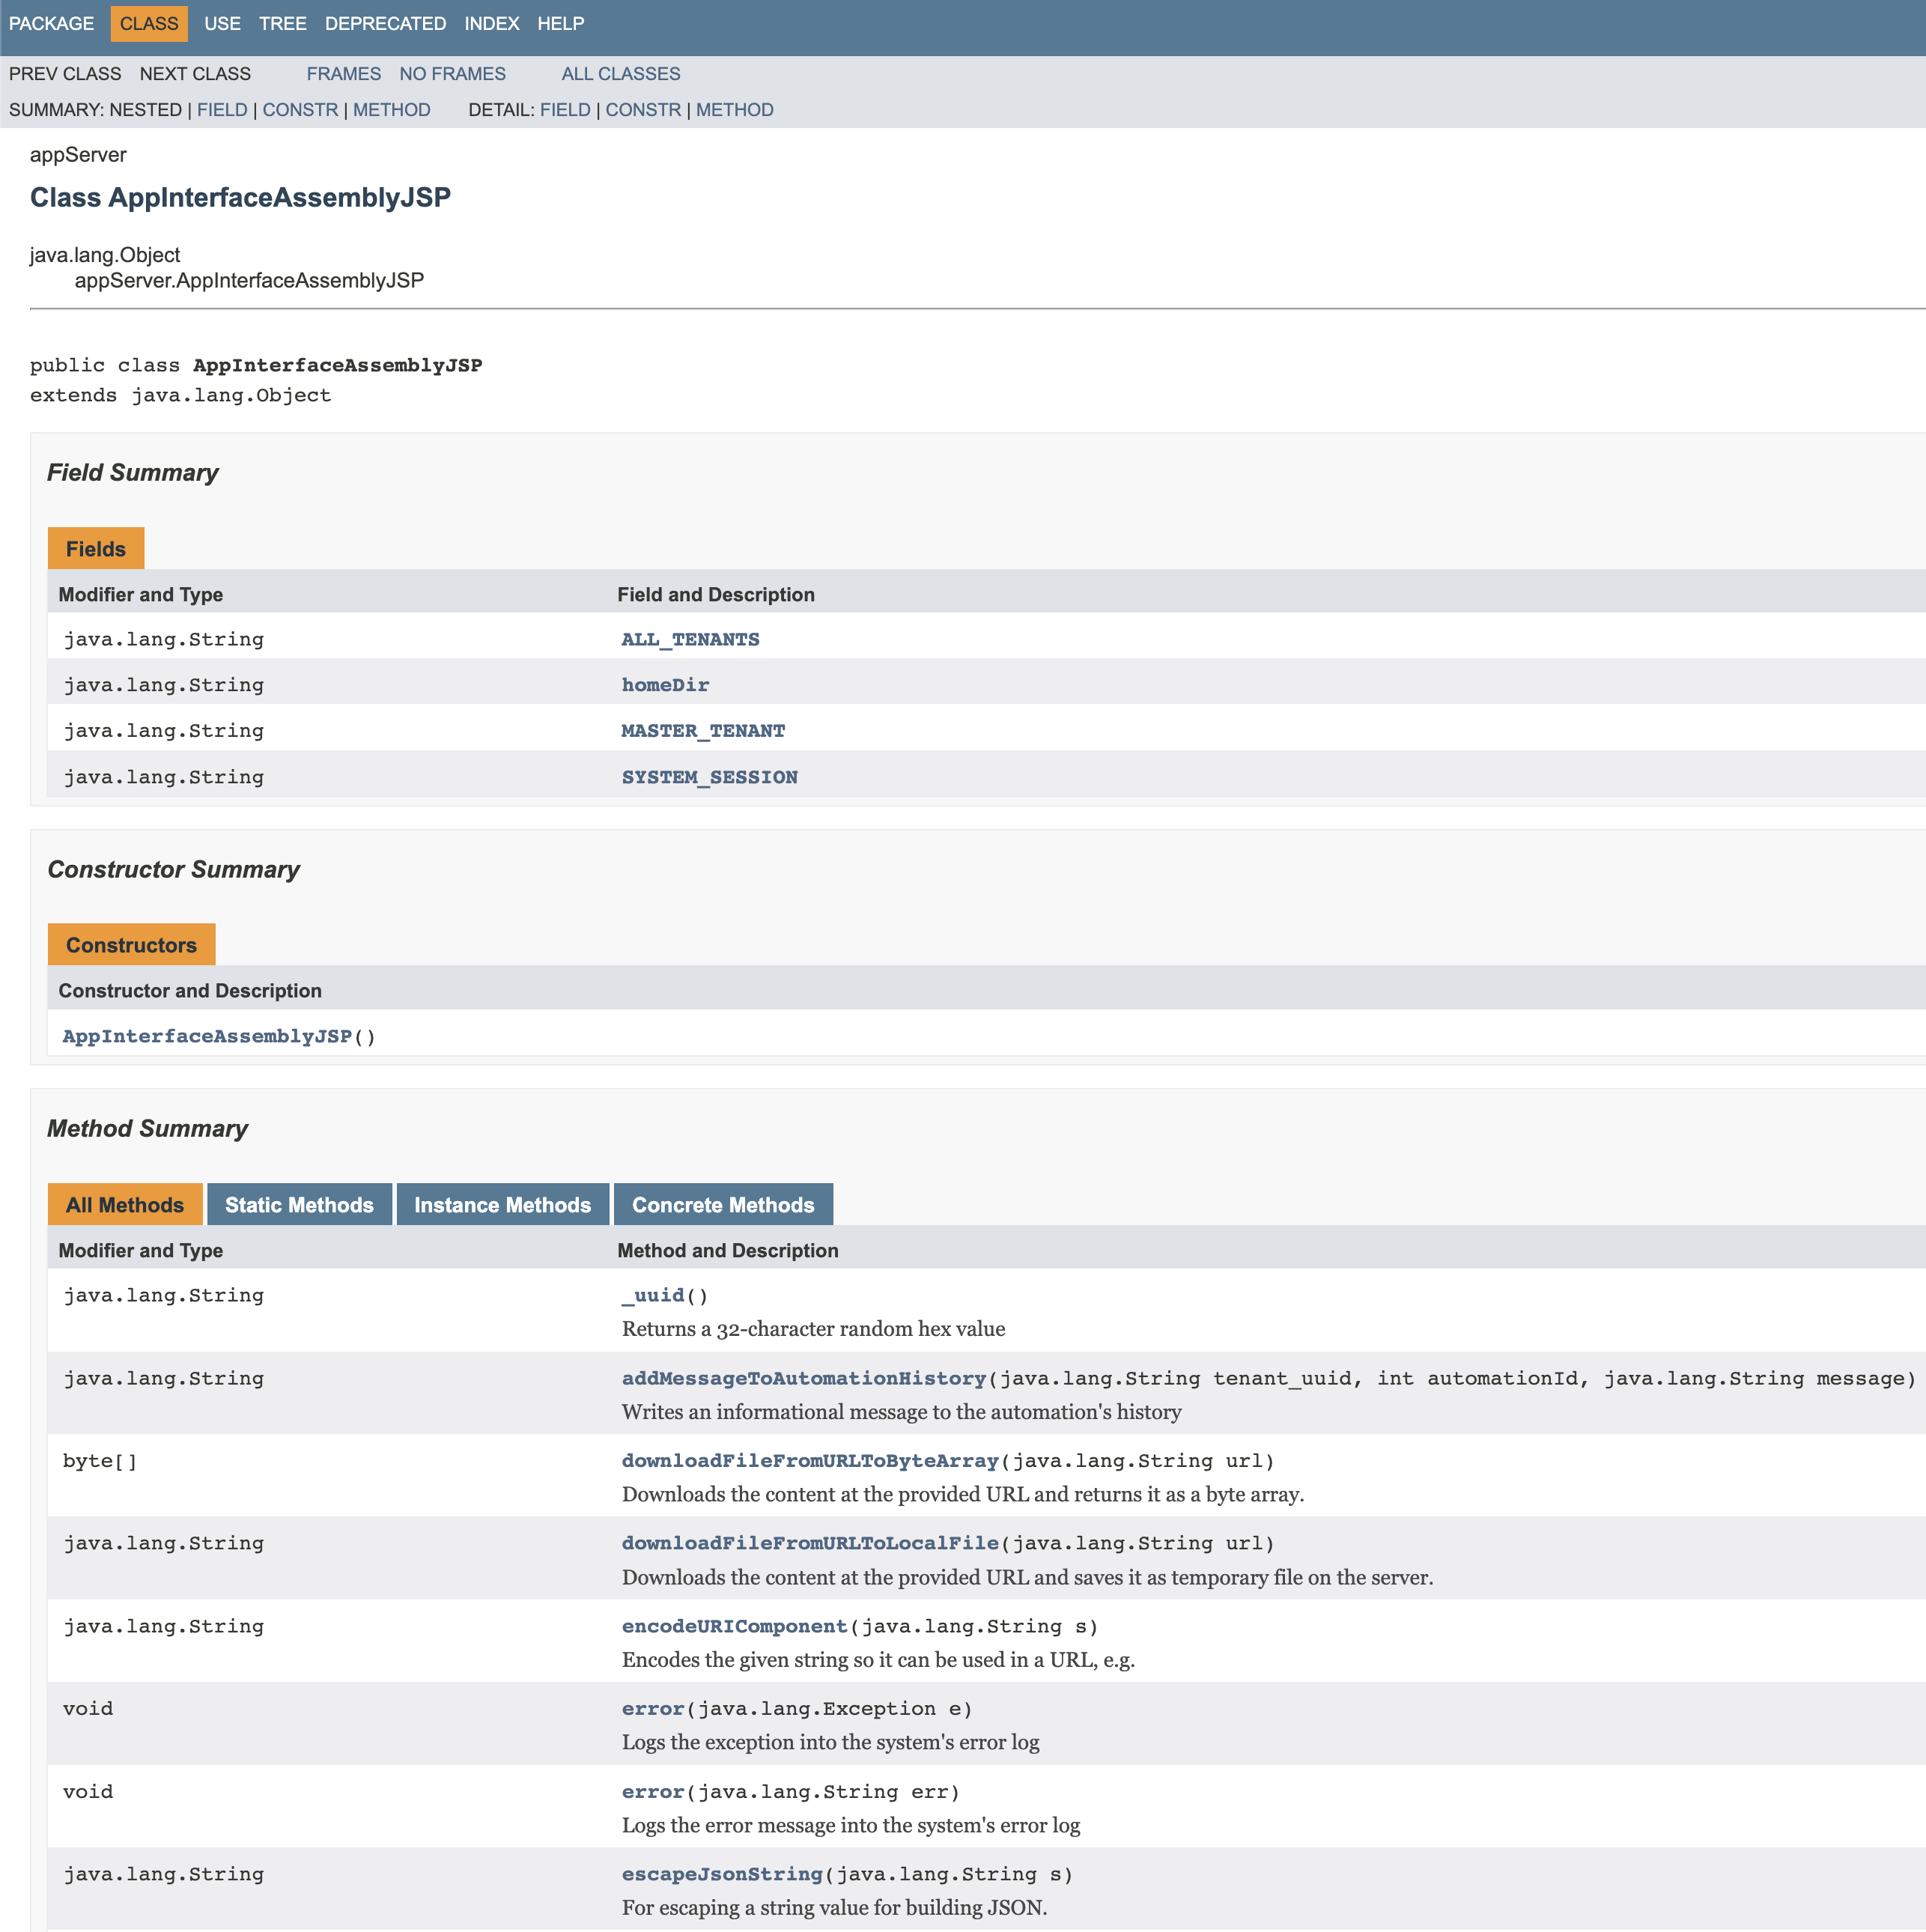1926x1932 pixels.
Task: Open the ALL CLASSES list
Action: point(620,74)
